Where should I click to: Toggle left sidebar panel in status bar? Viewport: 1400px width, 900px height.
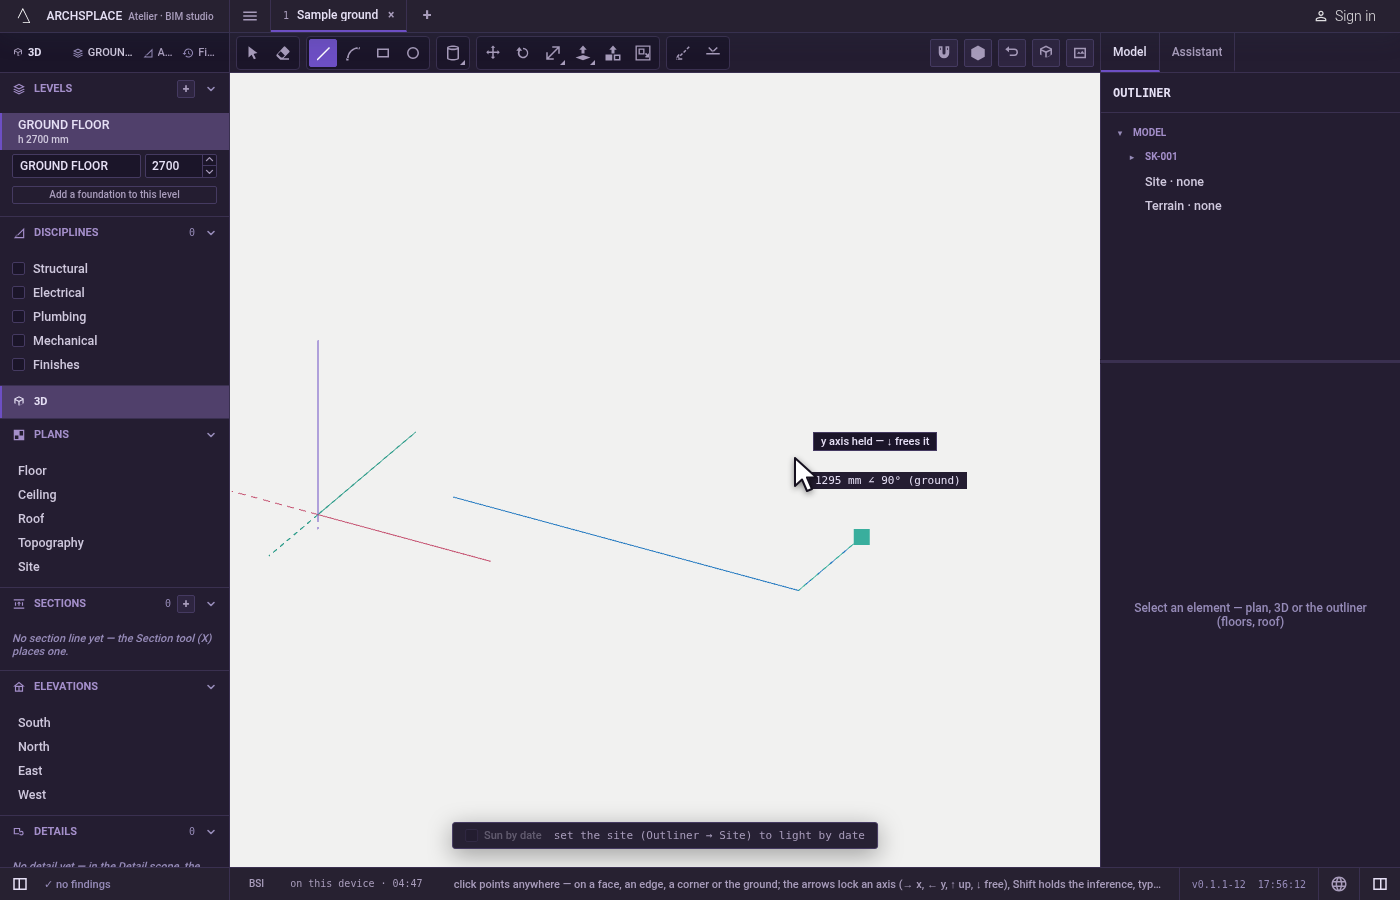click(x=20, y=884)
